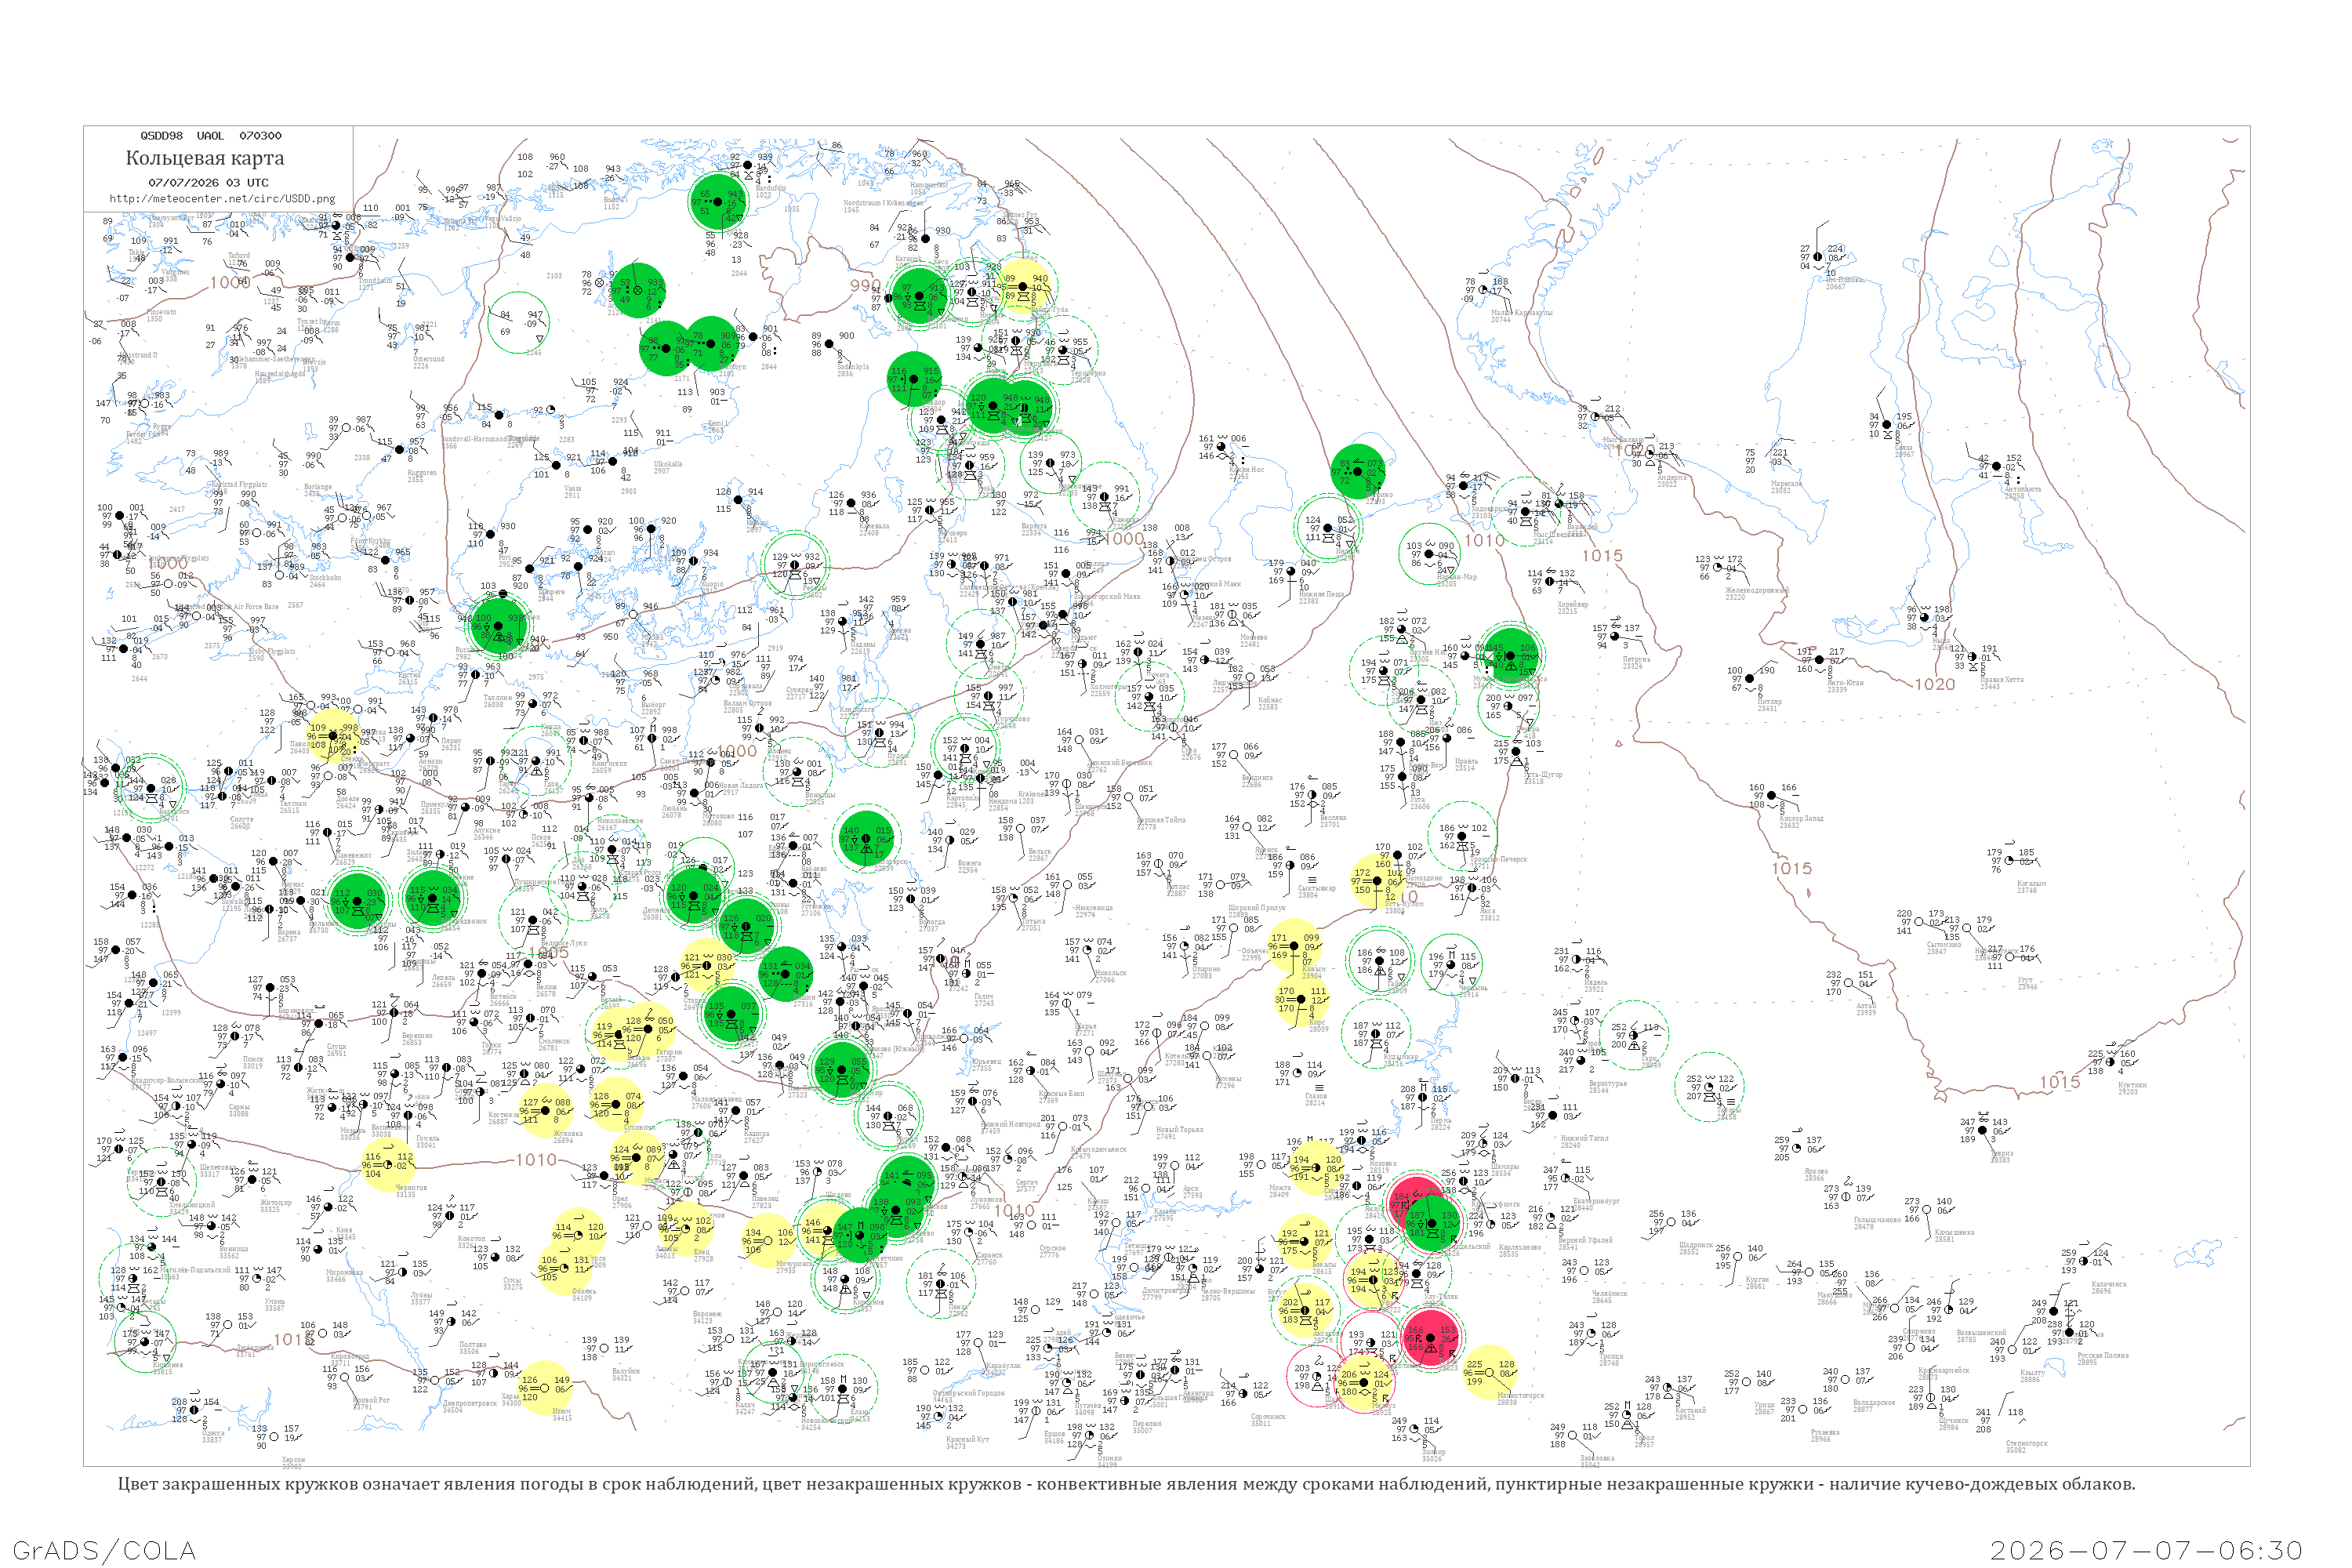Click the station label 'Сеяха 20967'
Viewport: 2352px width, 1568px height.
tap(1904, 451)
